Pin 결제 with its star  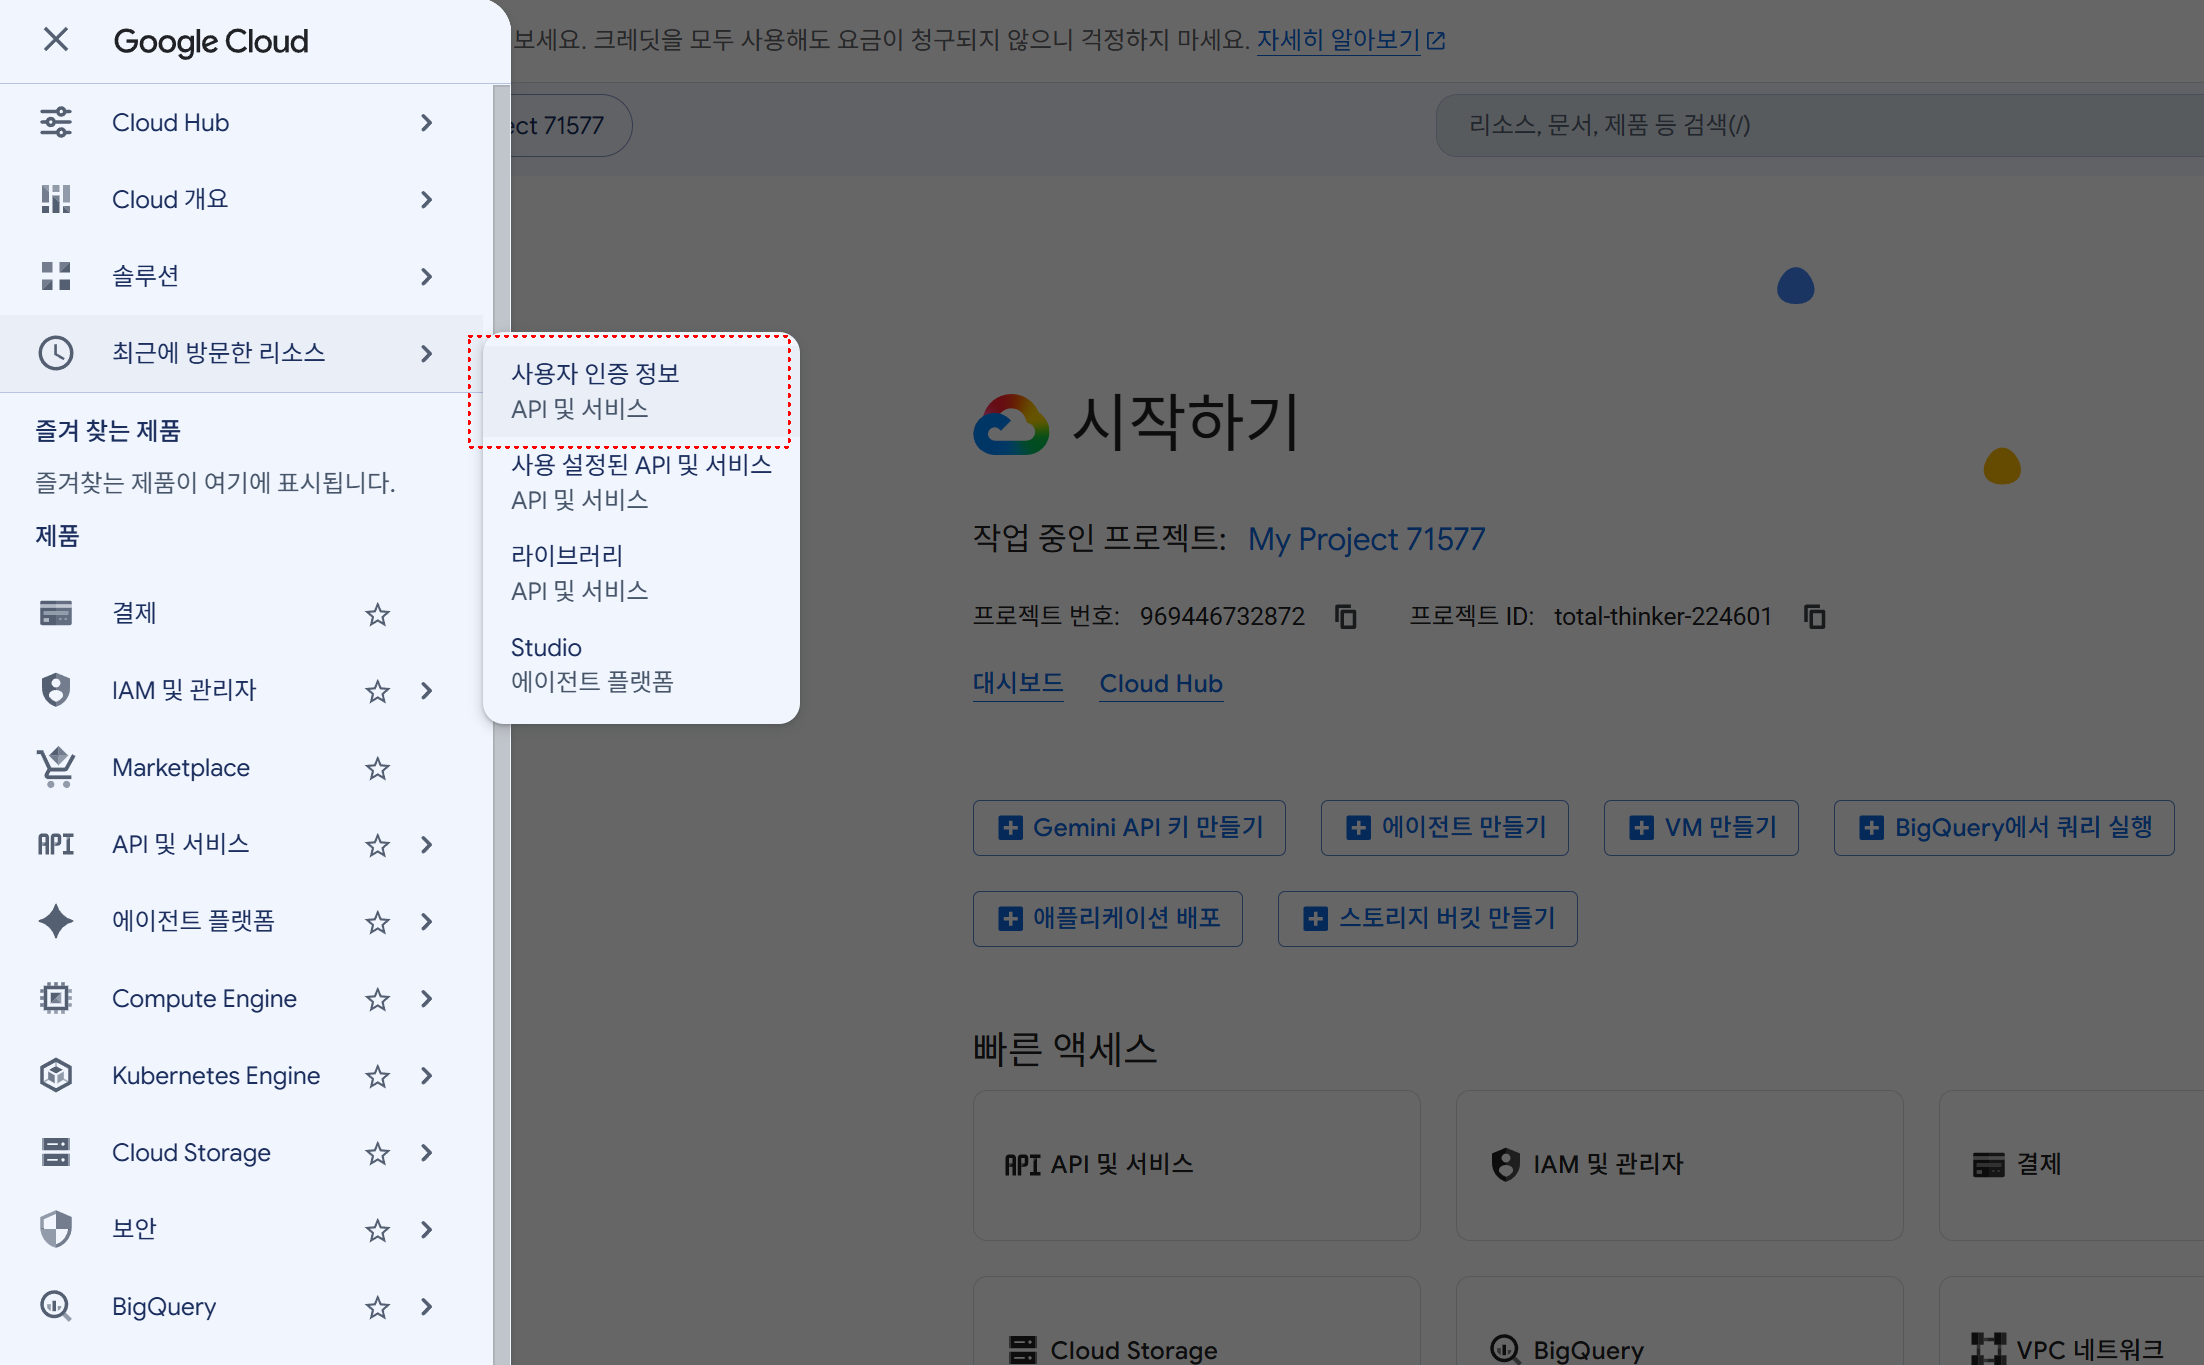(377, 614)
